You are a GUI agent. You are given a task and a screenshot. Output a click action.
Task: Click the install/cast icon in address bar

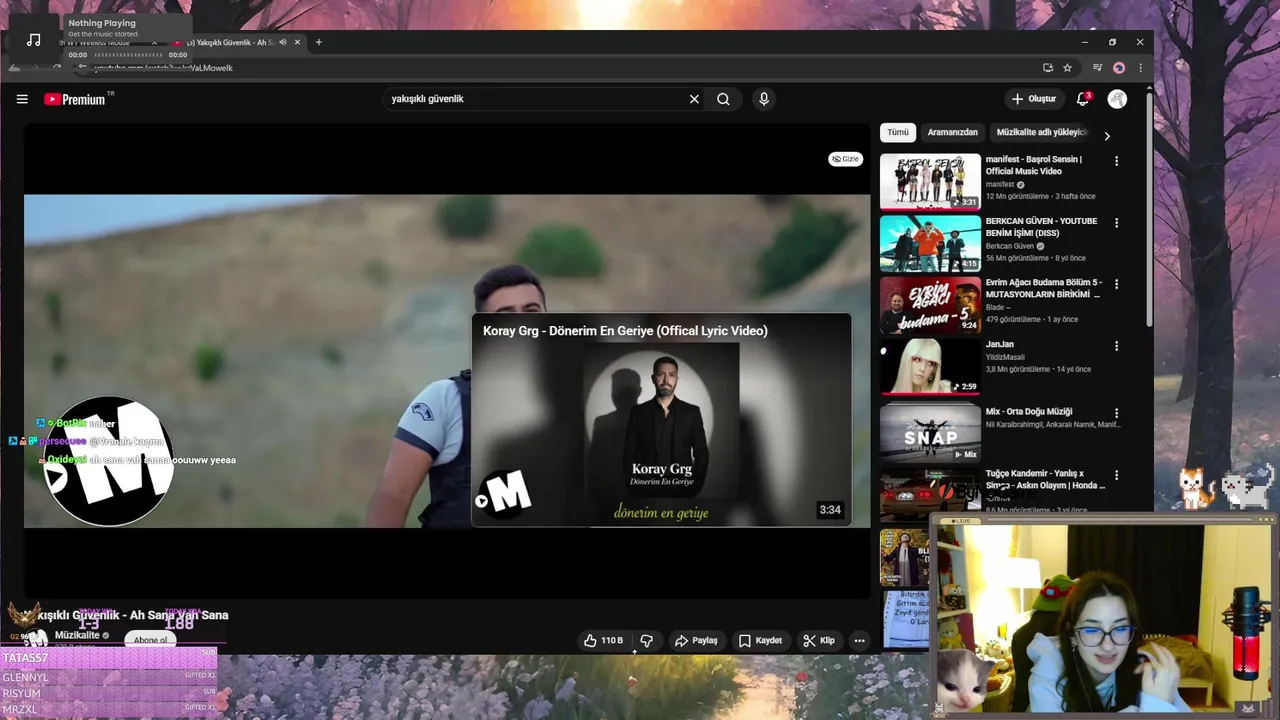pos(1048,68)
